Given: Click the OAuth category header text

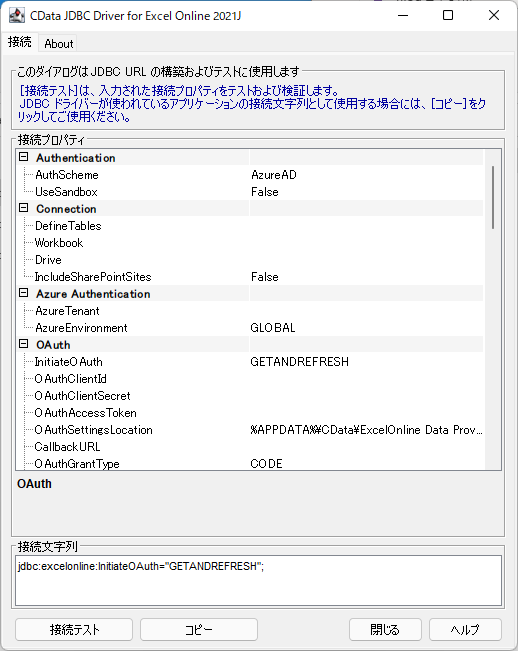Looking at the screenshot, I should pyautogui.click(x=53, y=345).
